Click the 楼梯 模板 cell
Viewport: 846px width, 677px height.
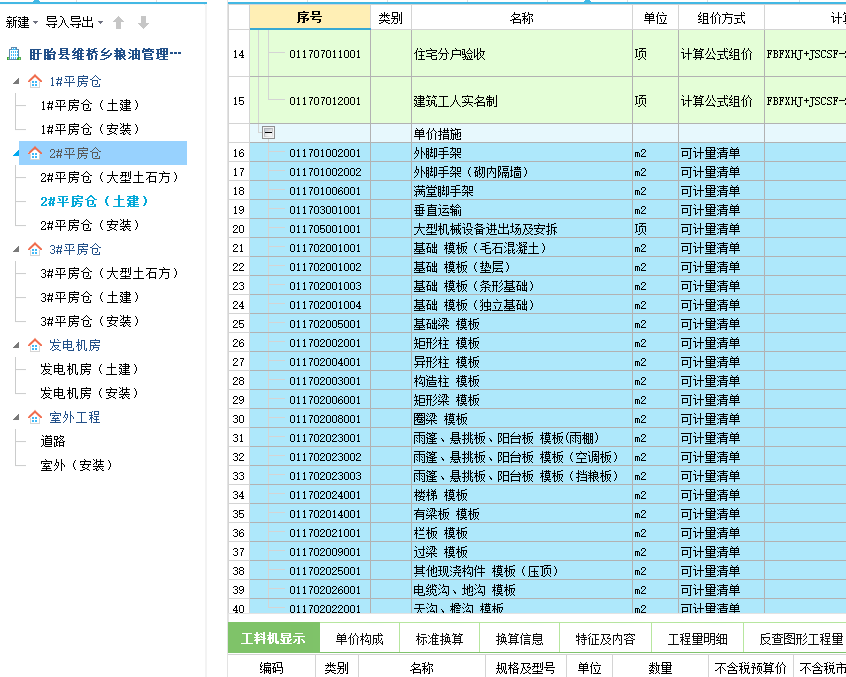522,495
